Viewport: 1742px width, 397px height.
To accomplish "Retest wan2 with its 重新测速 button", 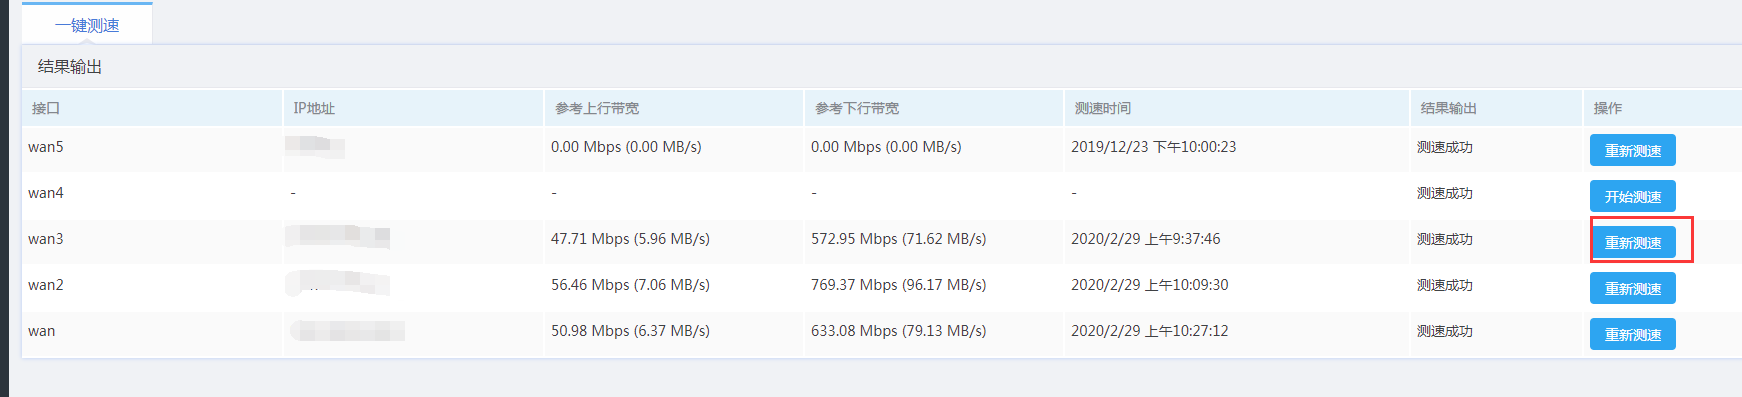I will coord(1632,288).
